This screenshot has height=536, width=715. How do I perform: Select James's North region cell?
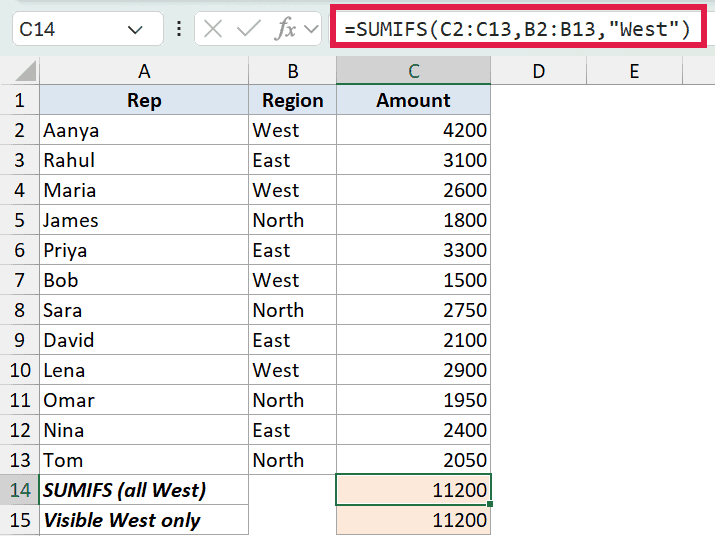pos(292,220)
